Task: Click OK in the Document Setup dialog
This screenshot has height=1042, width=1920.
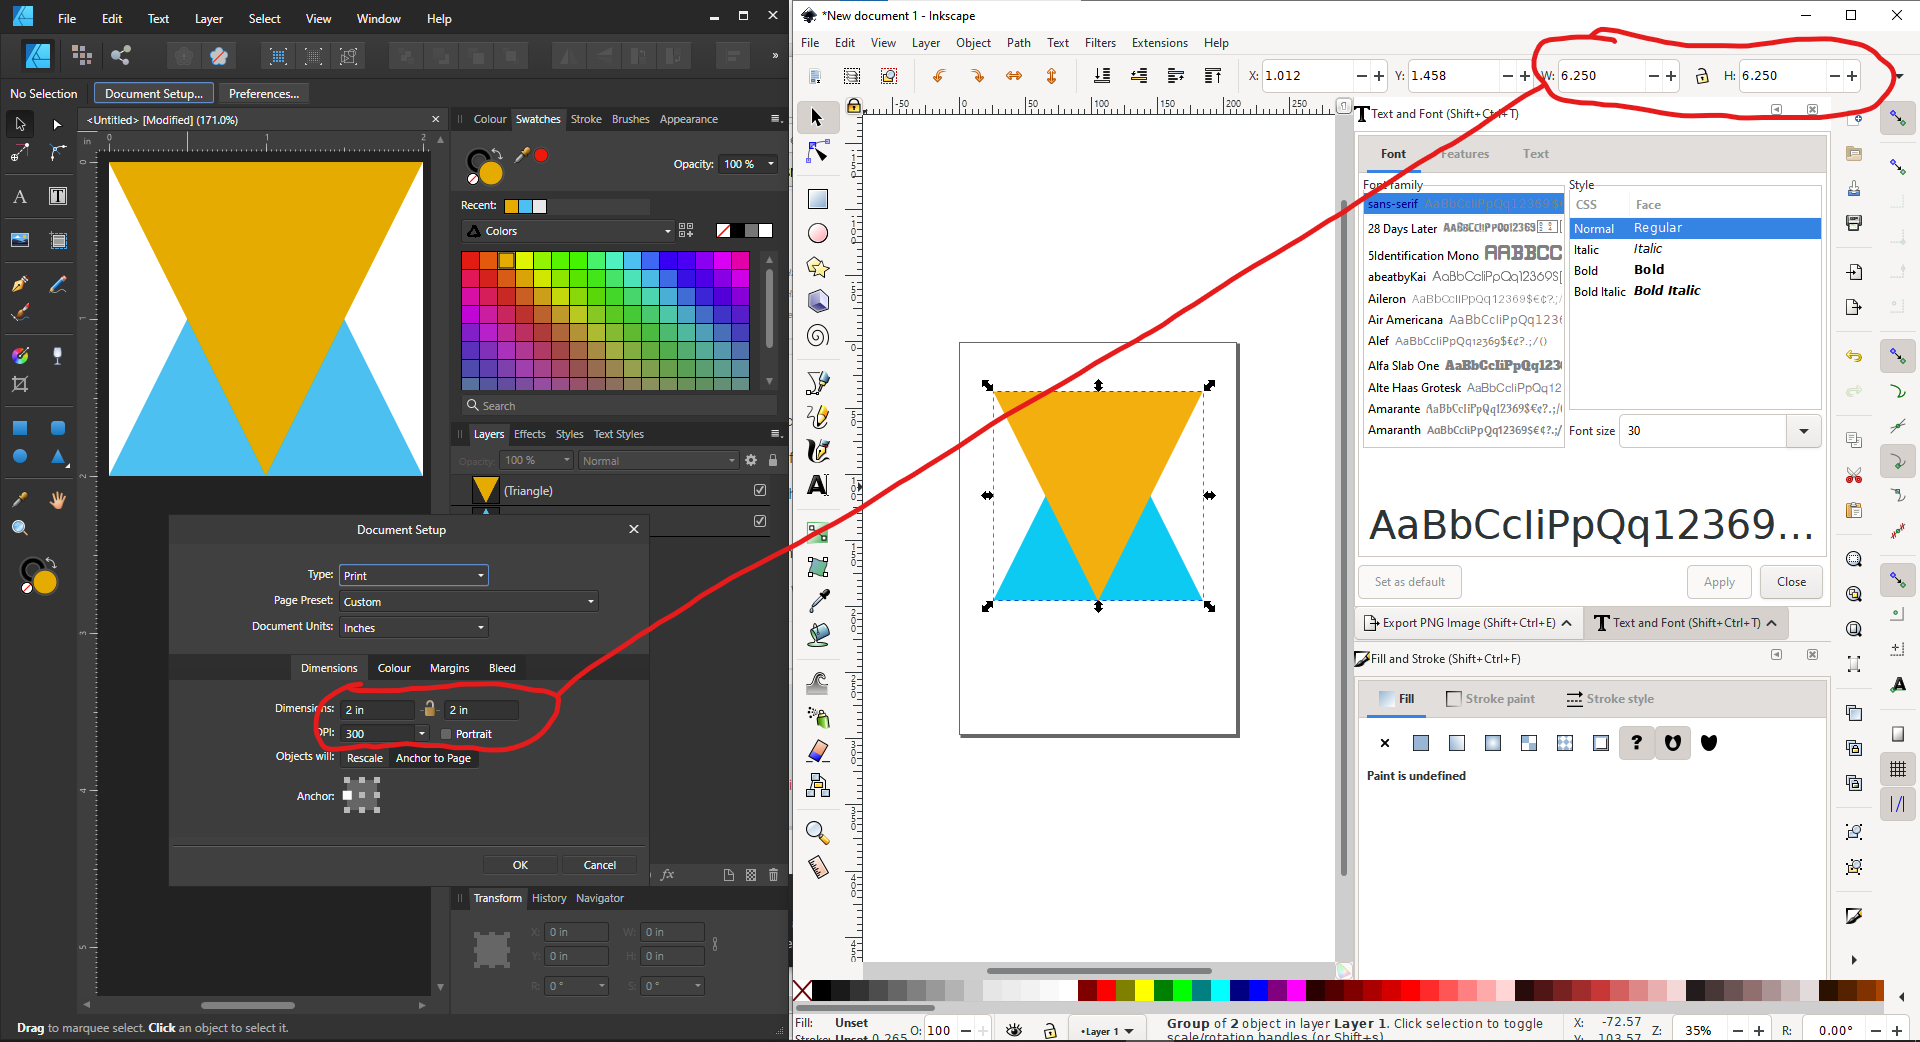Action: pyautogui.click(x=520, y=865)
